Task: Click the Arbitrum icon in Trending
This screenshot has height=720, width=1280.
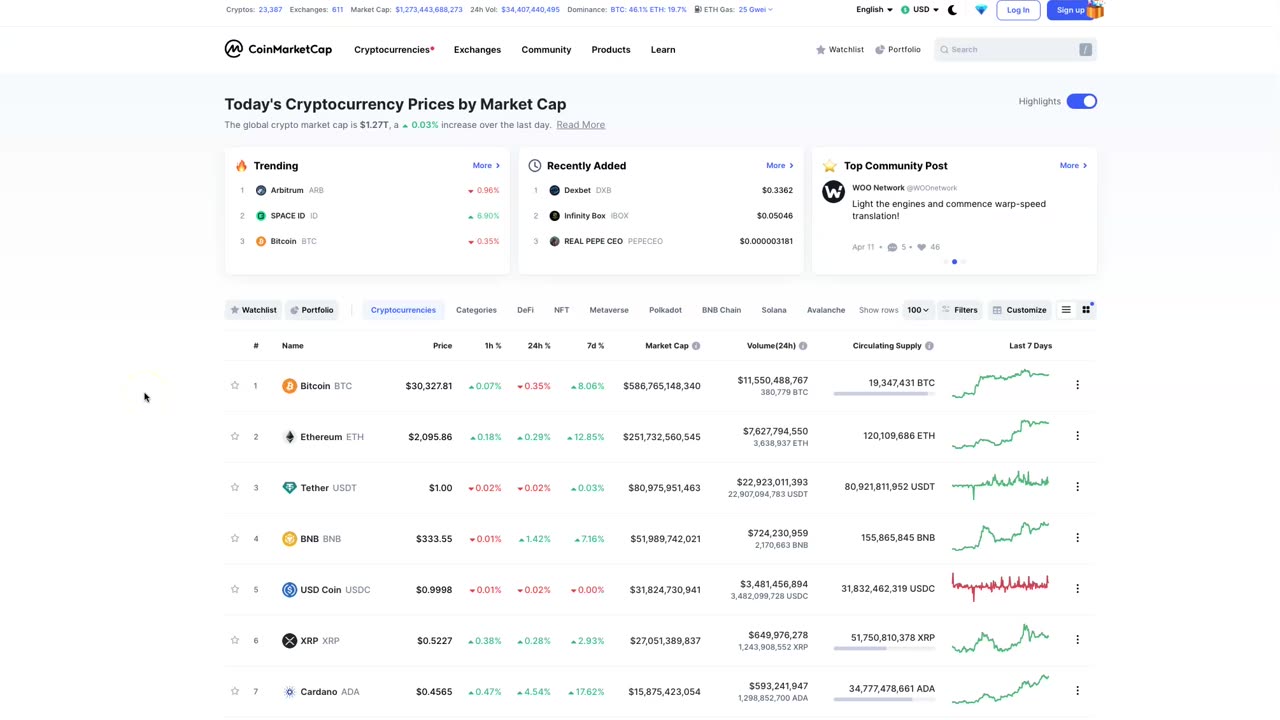Action: (261, 190)
